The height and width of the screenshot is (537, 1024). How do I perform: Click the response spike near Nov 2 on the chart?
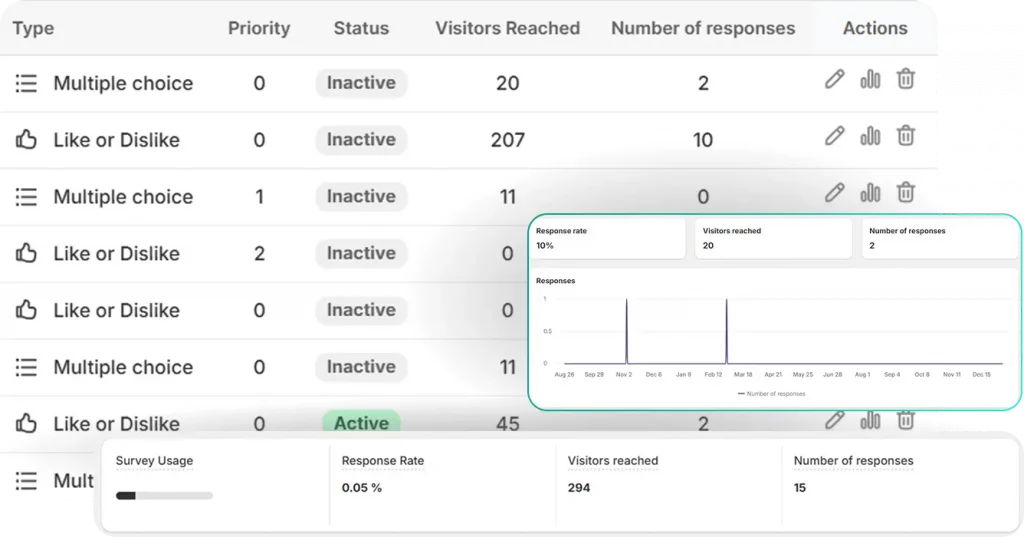627,330
